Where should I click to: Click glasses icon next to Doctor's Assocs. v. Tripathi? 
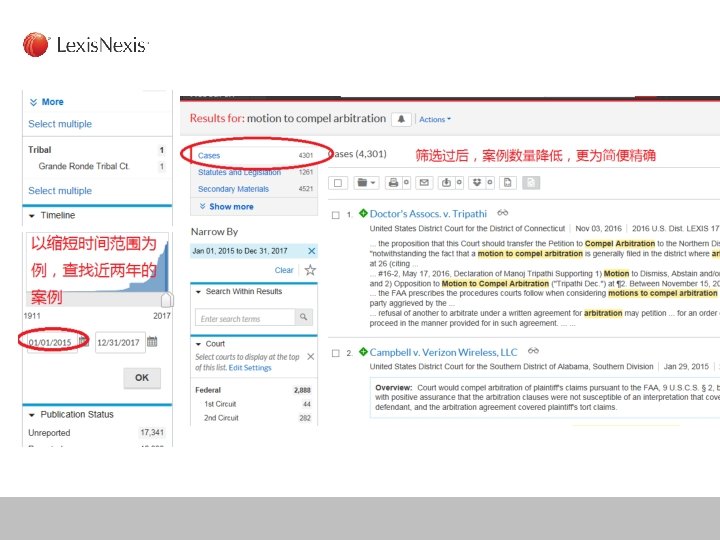tap(503, 213)
